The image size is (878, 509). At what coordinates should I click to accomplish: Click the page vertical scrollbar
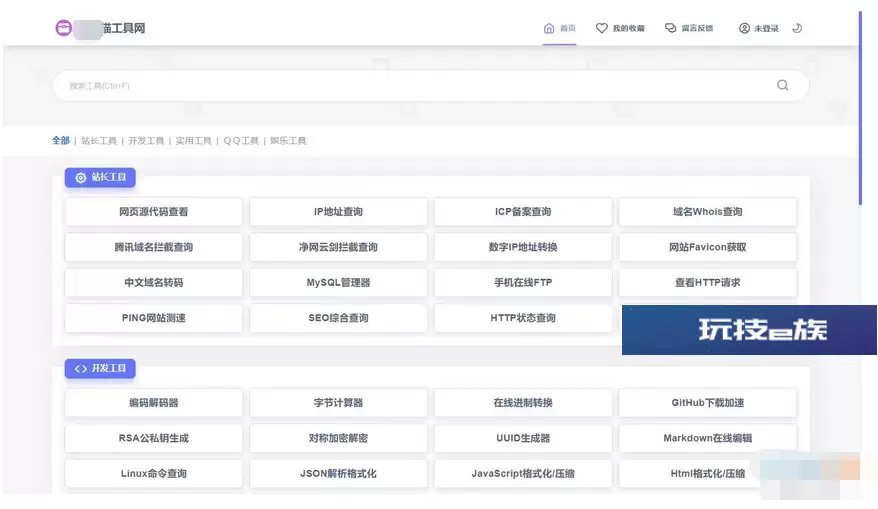tap(860, 109)
